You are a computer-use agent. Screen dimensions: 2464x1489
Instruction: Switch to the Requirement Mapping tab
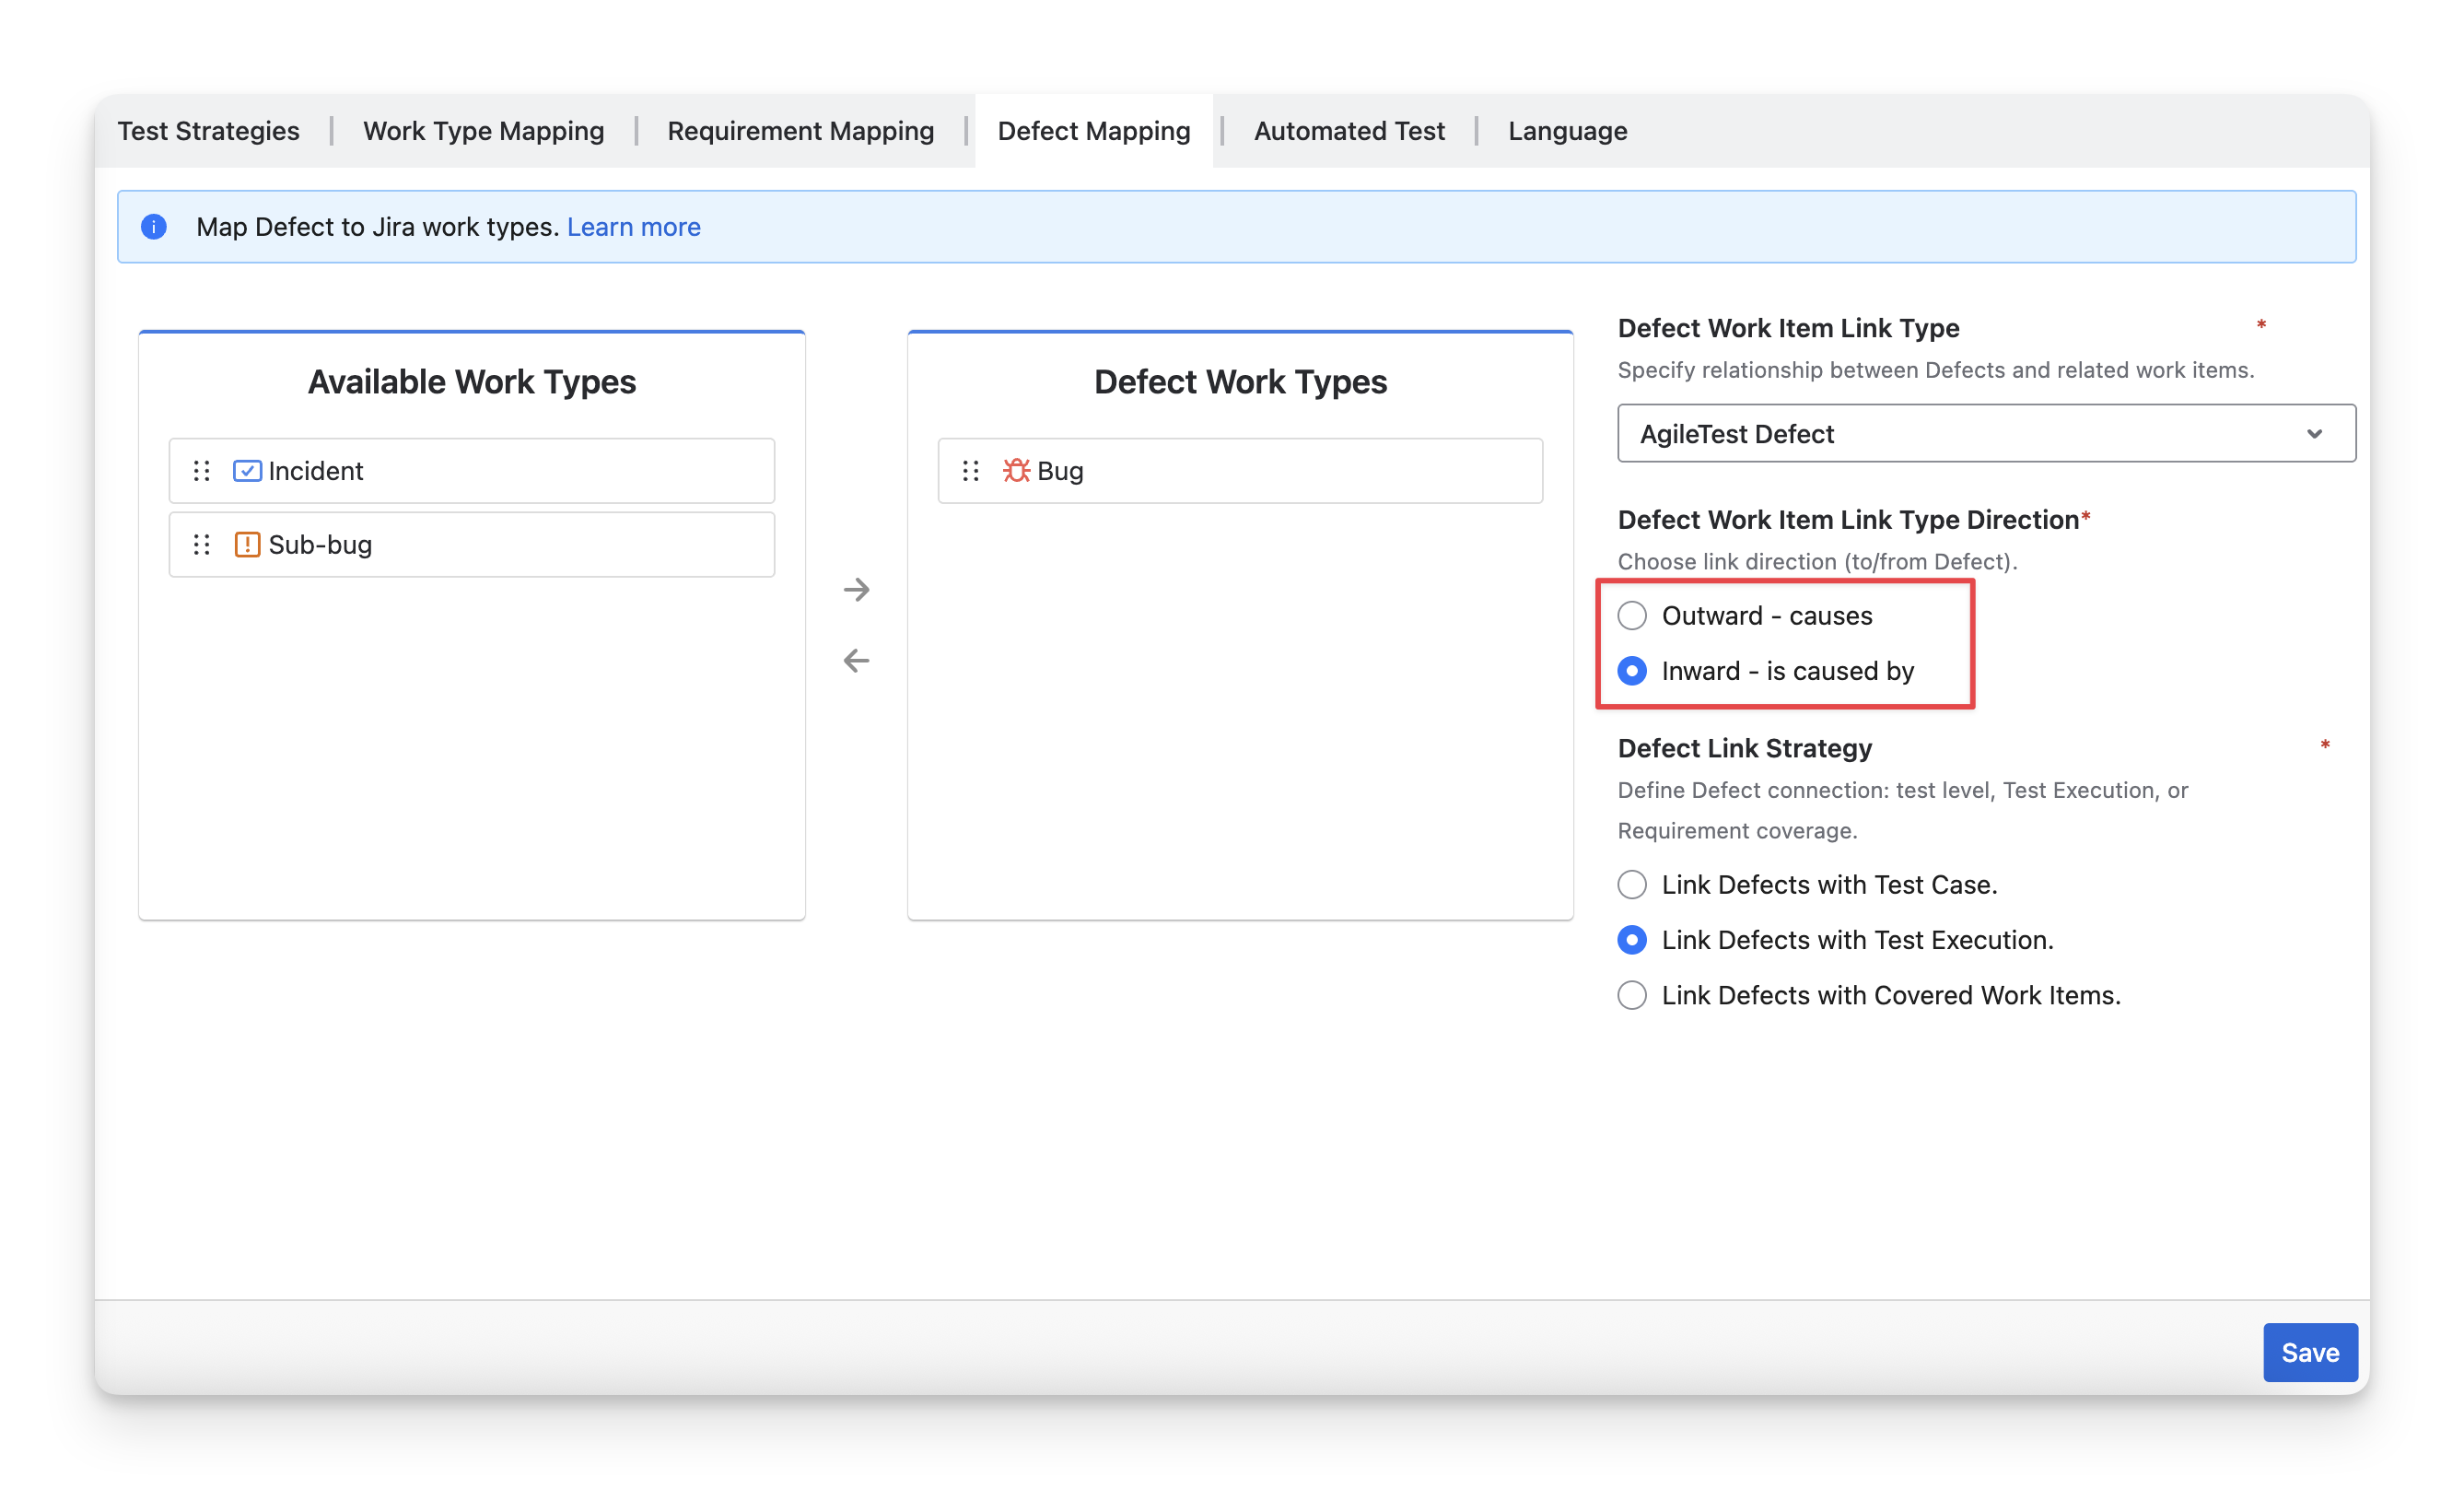pos(800,131)
